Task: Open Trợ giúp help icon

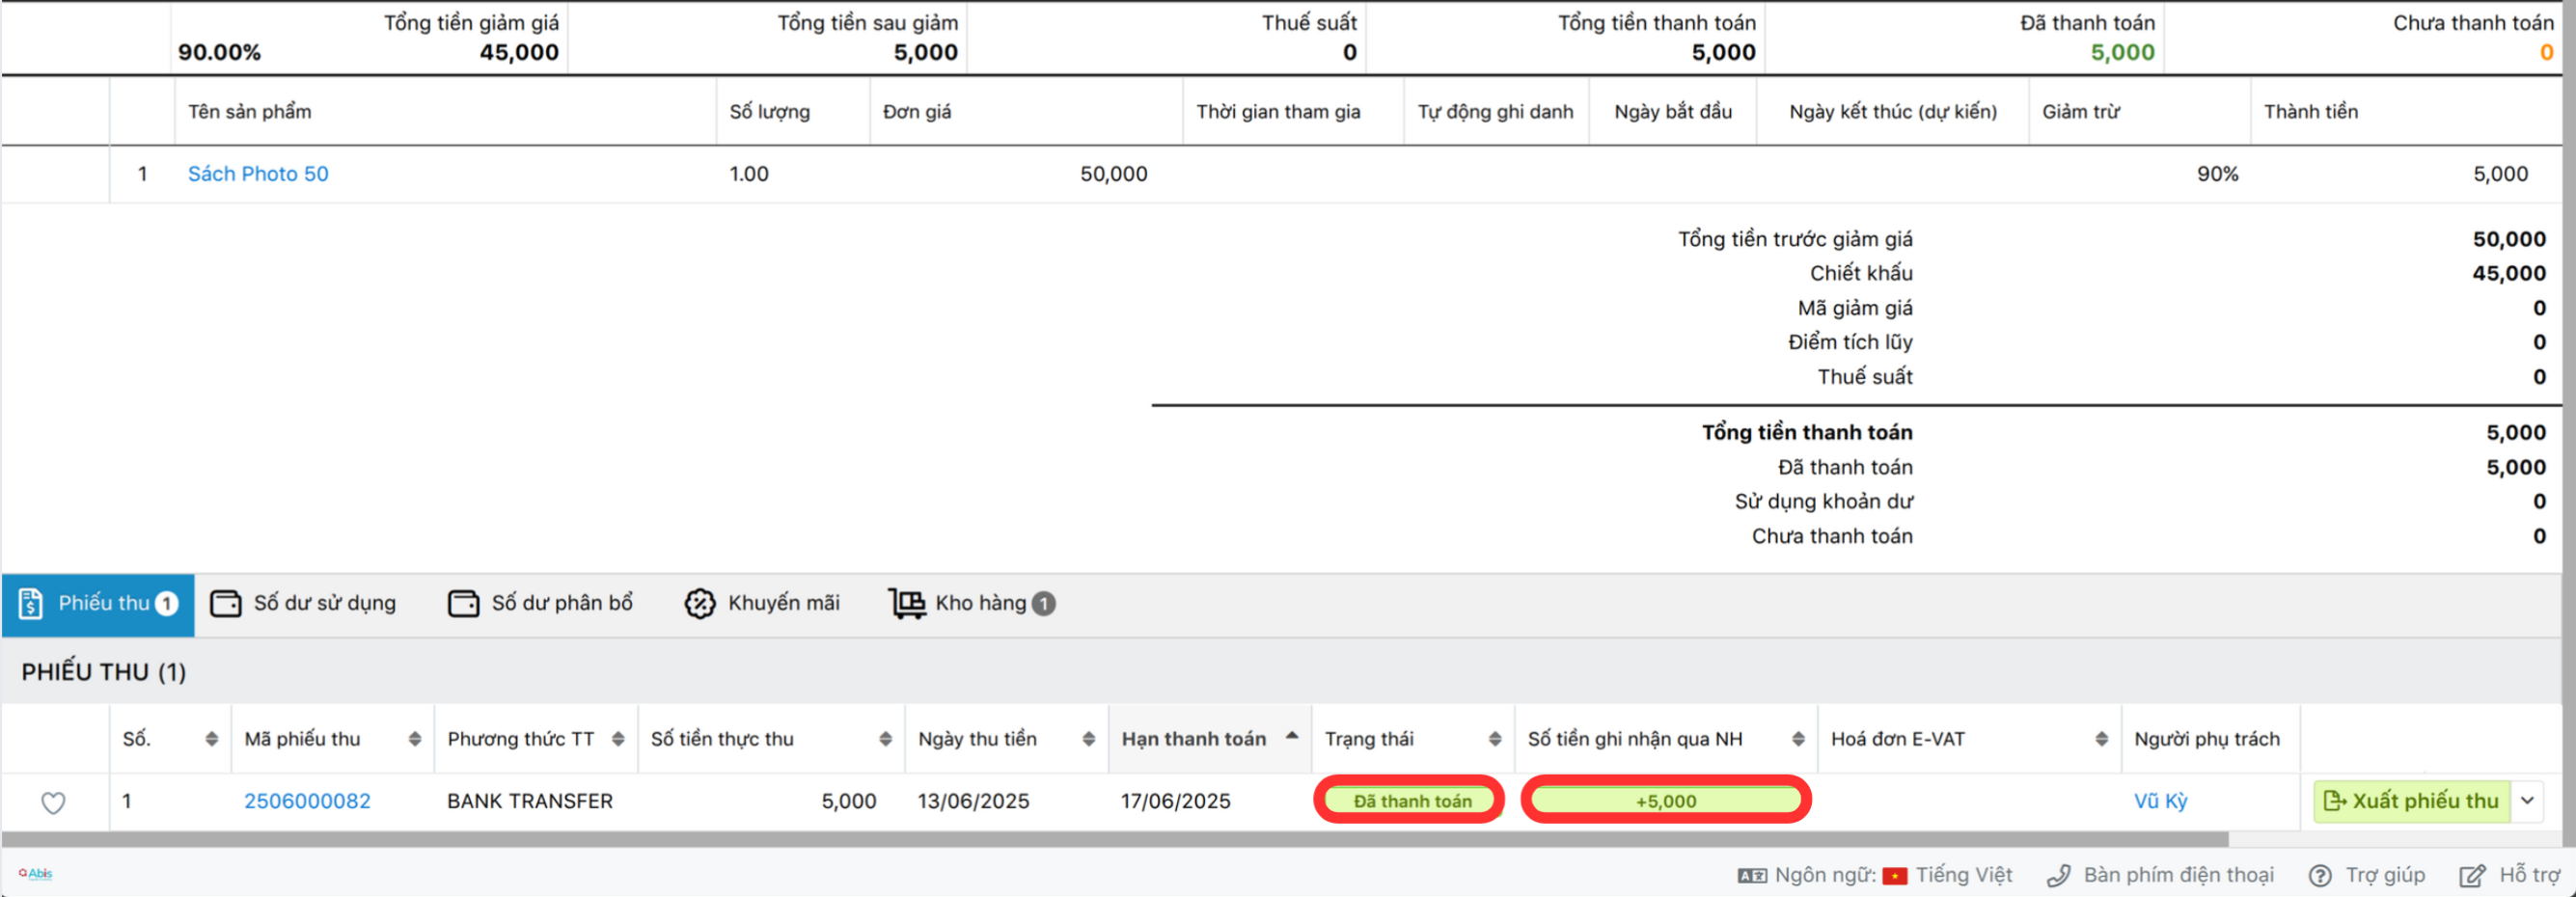Action: pyautogui.click(x=2319, y=877)
